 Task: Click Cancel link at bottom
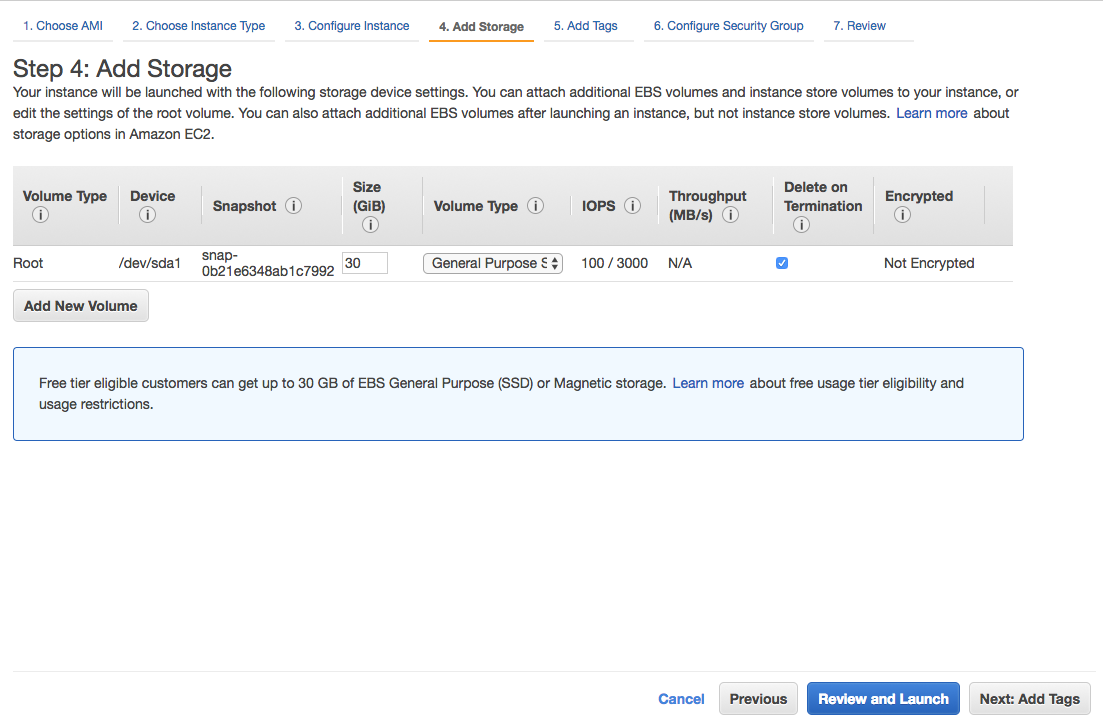point(681,699)
